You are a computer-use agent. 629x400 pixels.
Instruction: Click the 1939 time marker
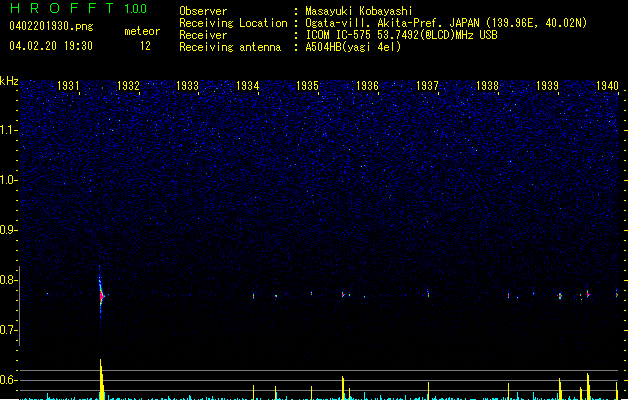pos(547,86)
